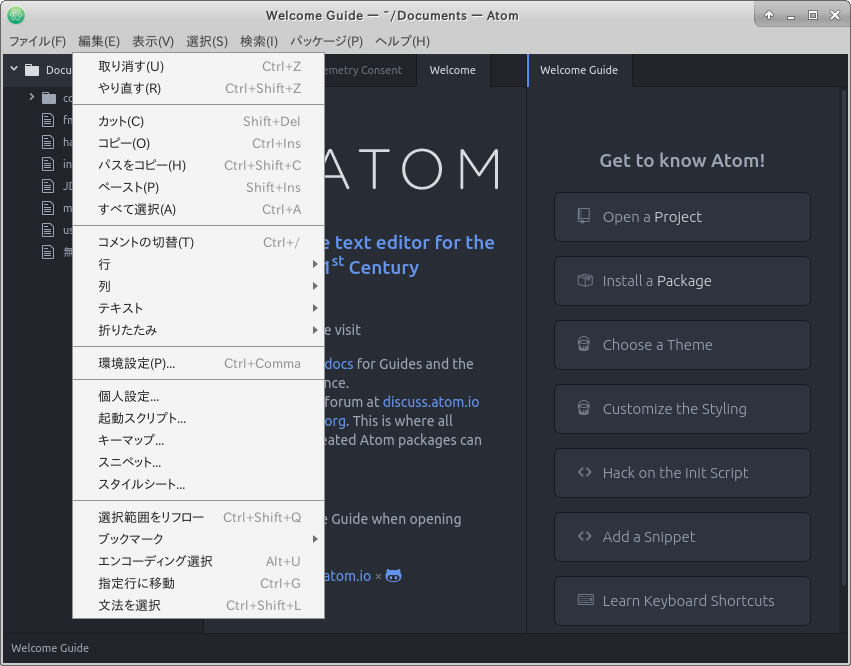851x666 pixels.
Task: Click the Atom logo icon in title bar
Action: pyautogui.click(x=16, y=15)
